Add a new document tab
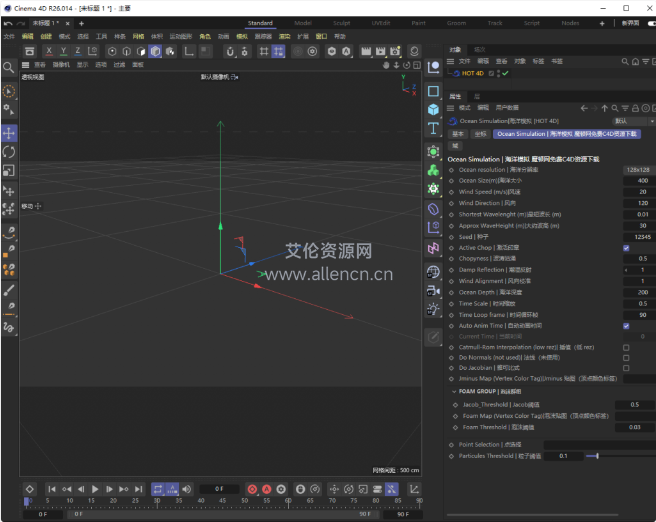Image resolution: width=656 pixels, height=522 pixels. (82, 23)
